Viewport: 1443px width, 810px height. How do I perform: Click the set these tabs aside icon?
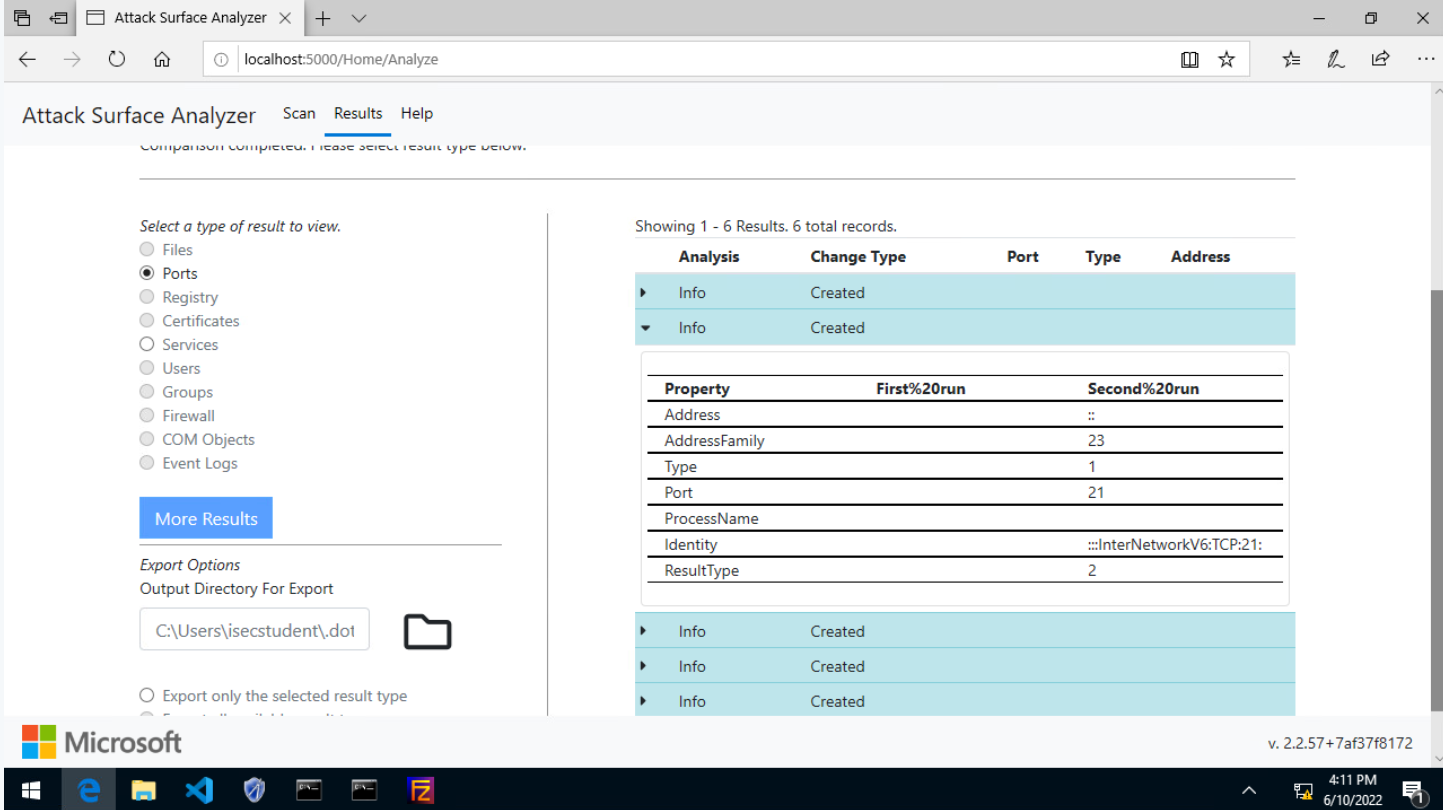pyautogui.click(x=59, y=18)
